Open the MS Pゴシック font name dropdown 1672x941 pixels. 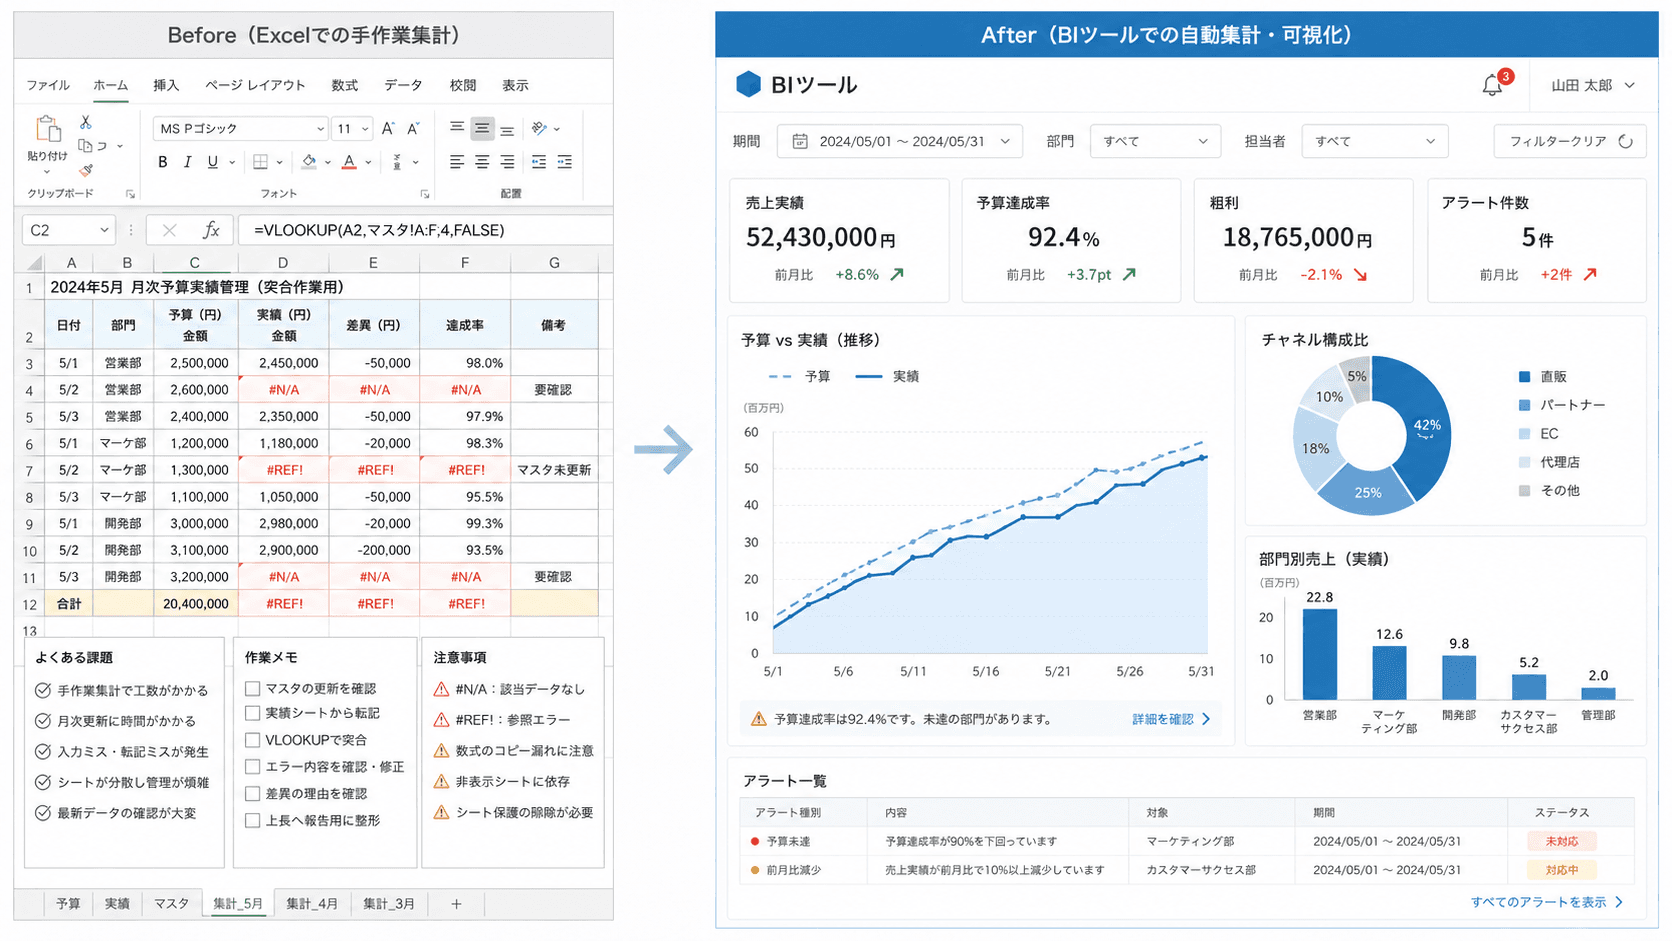[320, 129]
